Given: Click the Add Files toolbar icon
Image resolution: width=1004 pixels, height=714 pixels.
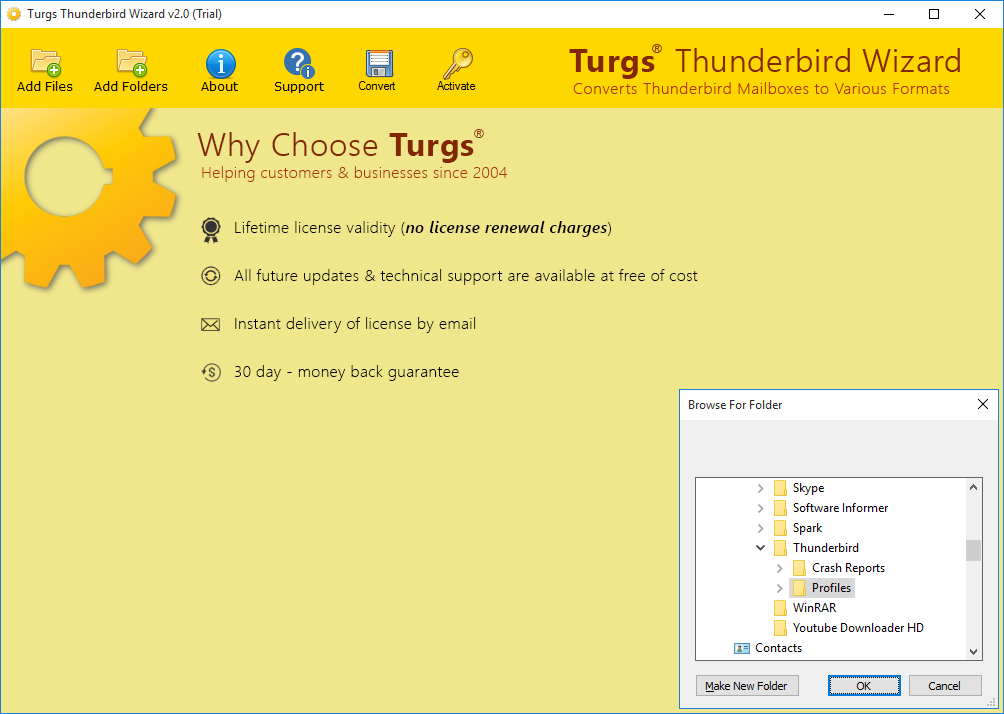Looking at the screenshot, I should [x=45, y=62].
